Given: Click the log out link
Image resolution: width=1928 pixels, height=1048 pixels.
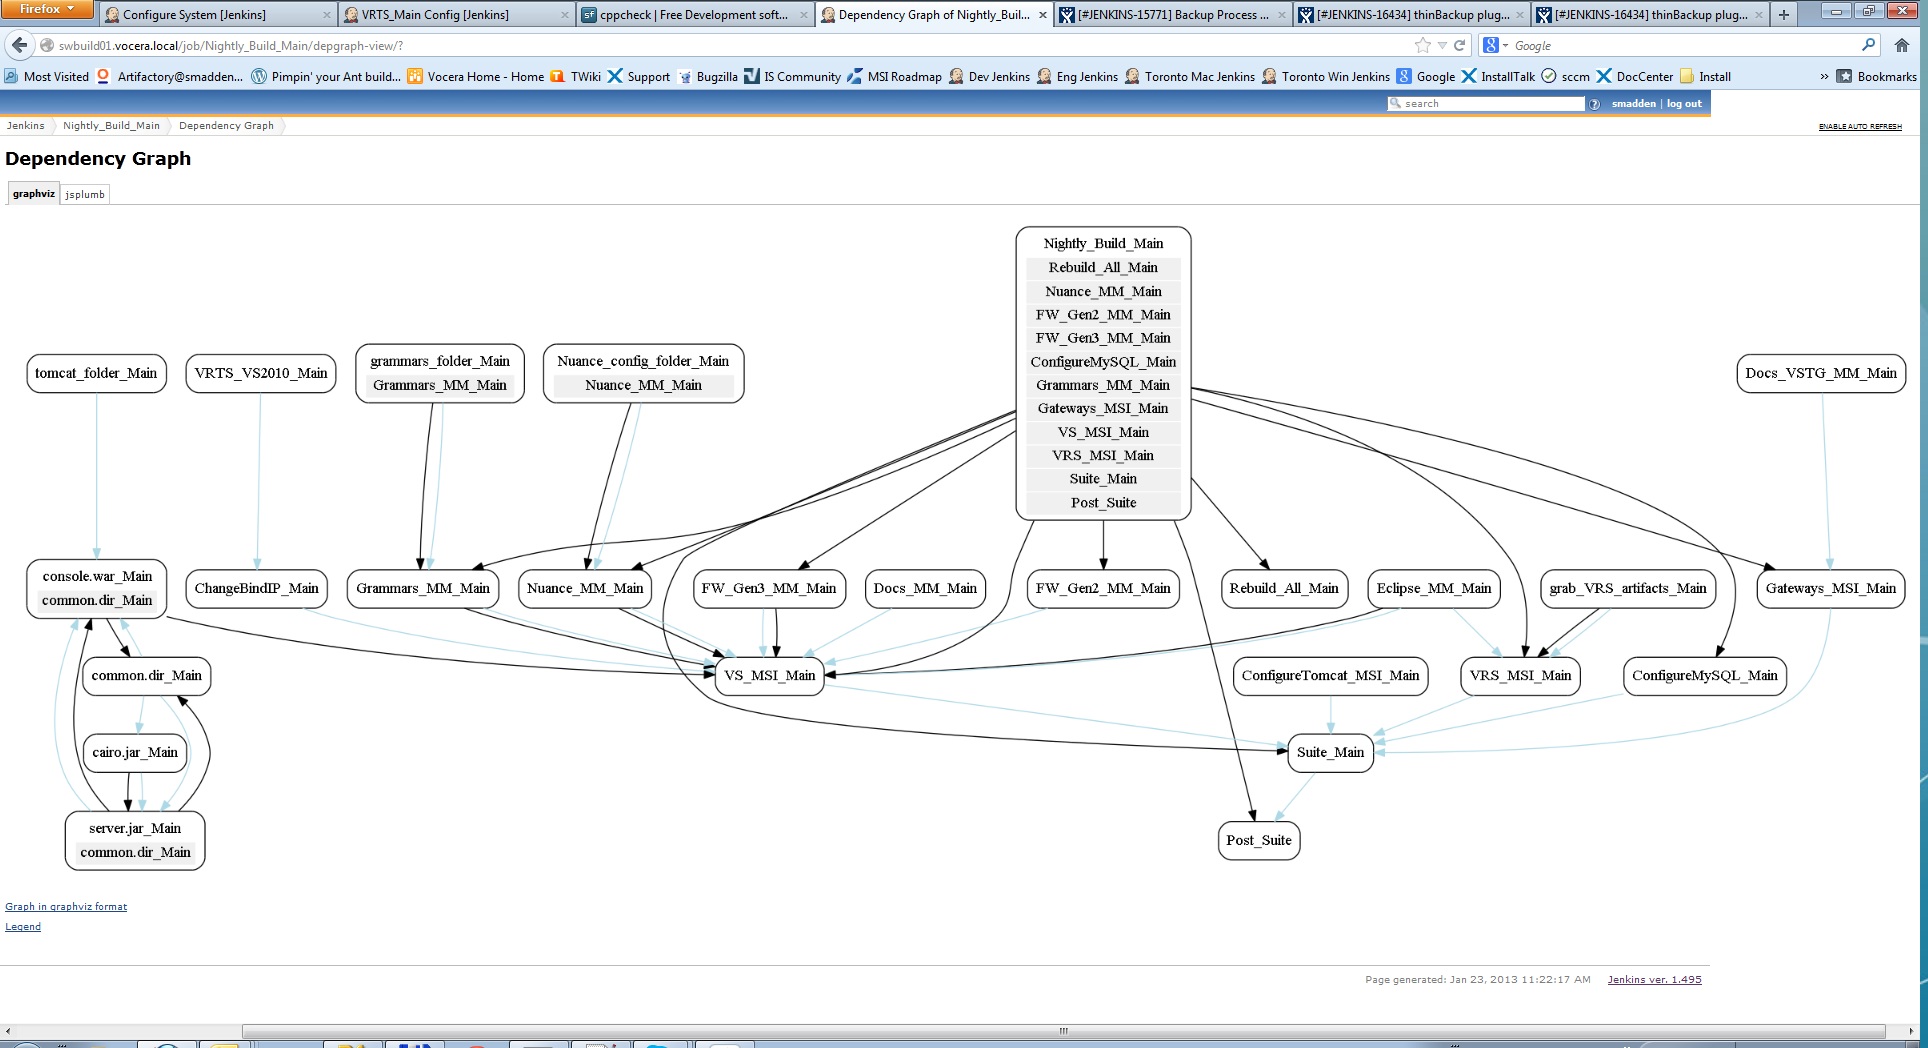Looking at the screenshot, I should click(1684, 104).
